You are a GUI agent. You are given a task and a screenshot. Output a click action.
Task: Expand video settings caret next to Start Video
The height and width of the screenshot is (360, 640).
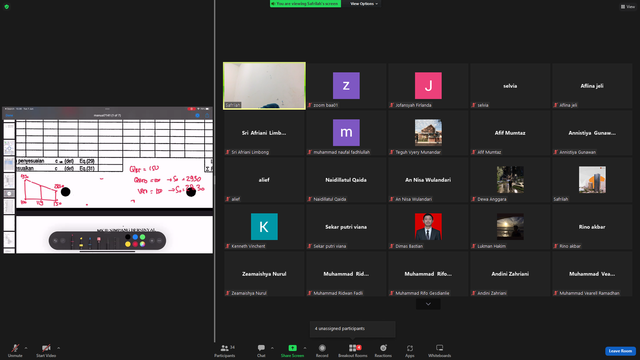click(58, 348)
